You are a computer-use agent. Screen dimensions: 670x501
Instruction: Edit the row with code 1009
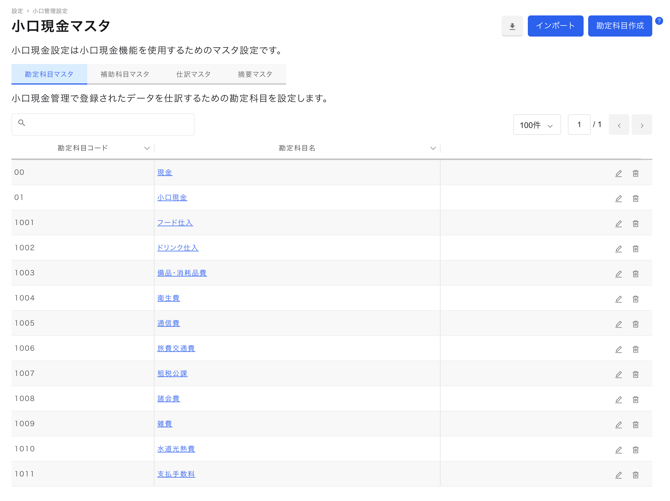(x=618, y=425)
